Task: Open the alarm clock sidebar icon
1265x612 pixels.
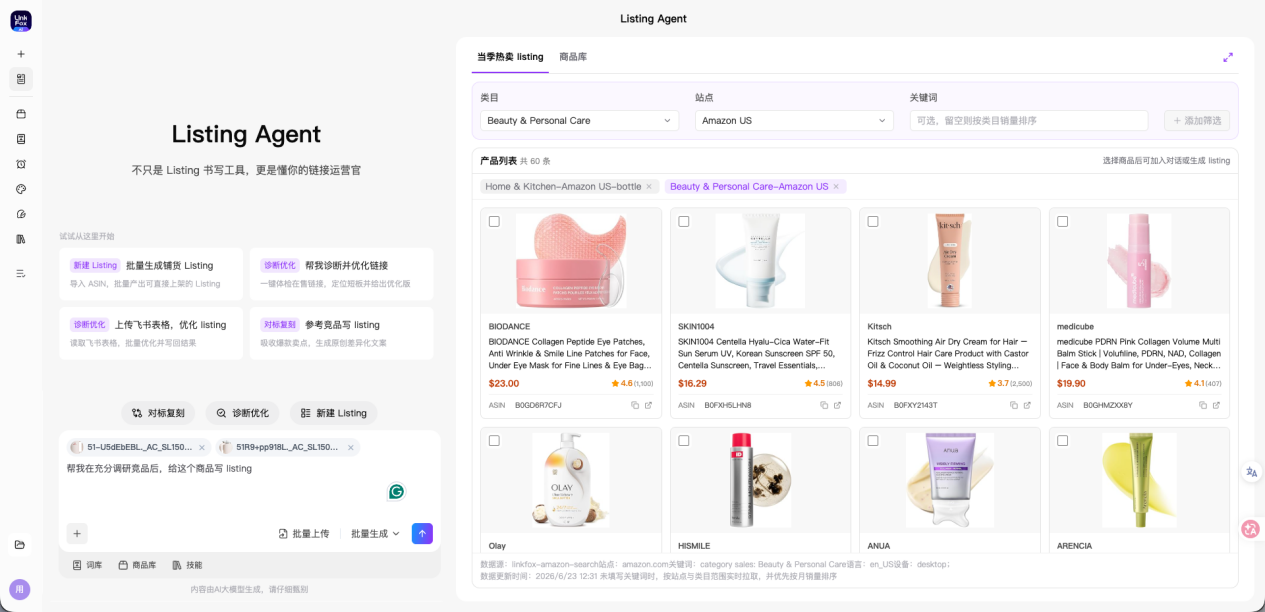Action: click(x=21, y=164)
